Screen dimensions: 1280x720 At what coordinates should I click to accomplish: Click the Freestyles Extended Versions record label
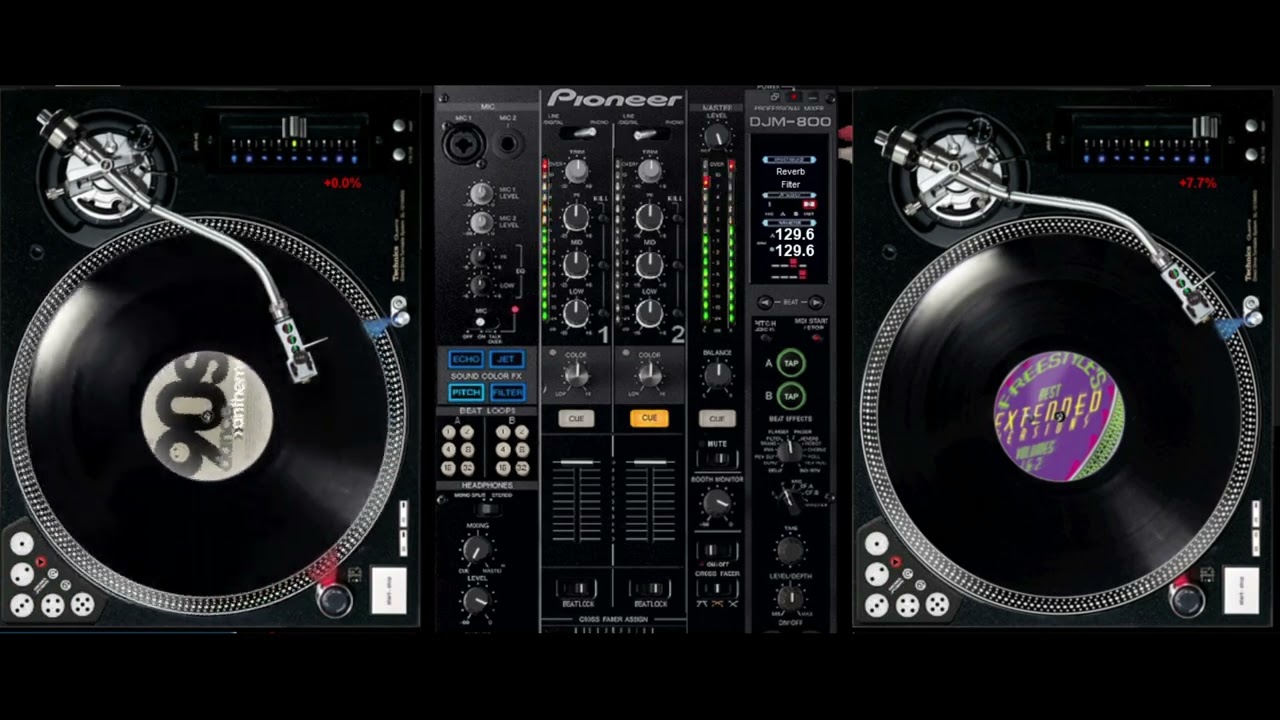point(1060,416)
